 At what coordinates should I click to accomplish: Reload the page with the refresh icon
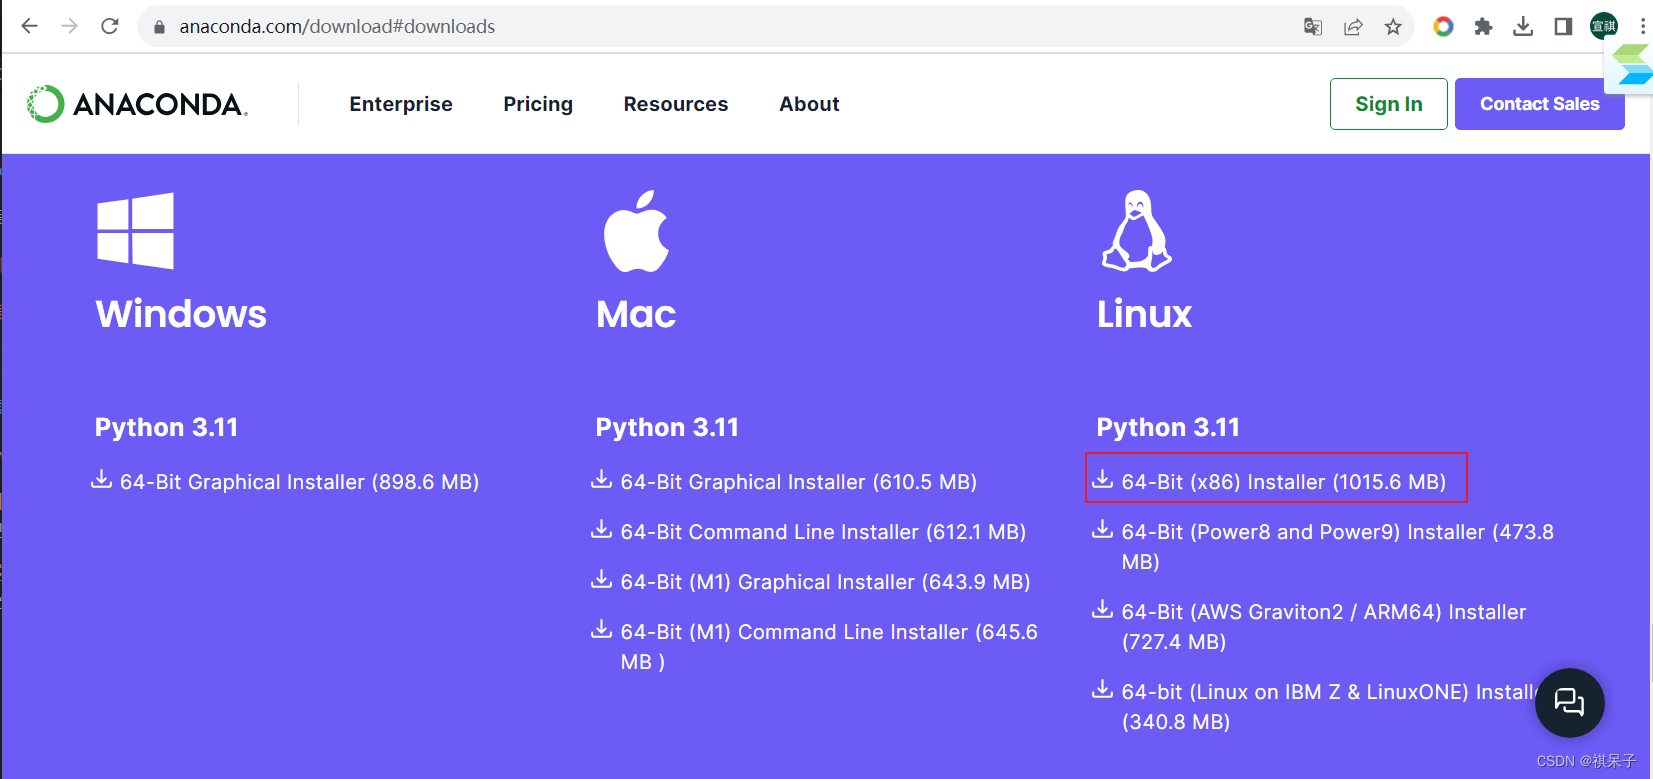(110, 26)
